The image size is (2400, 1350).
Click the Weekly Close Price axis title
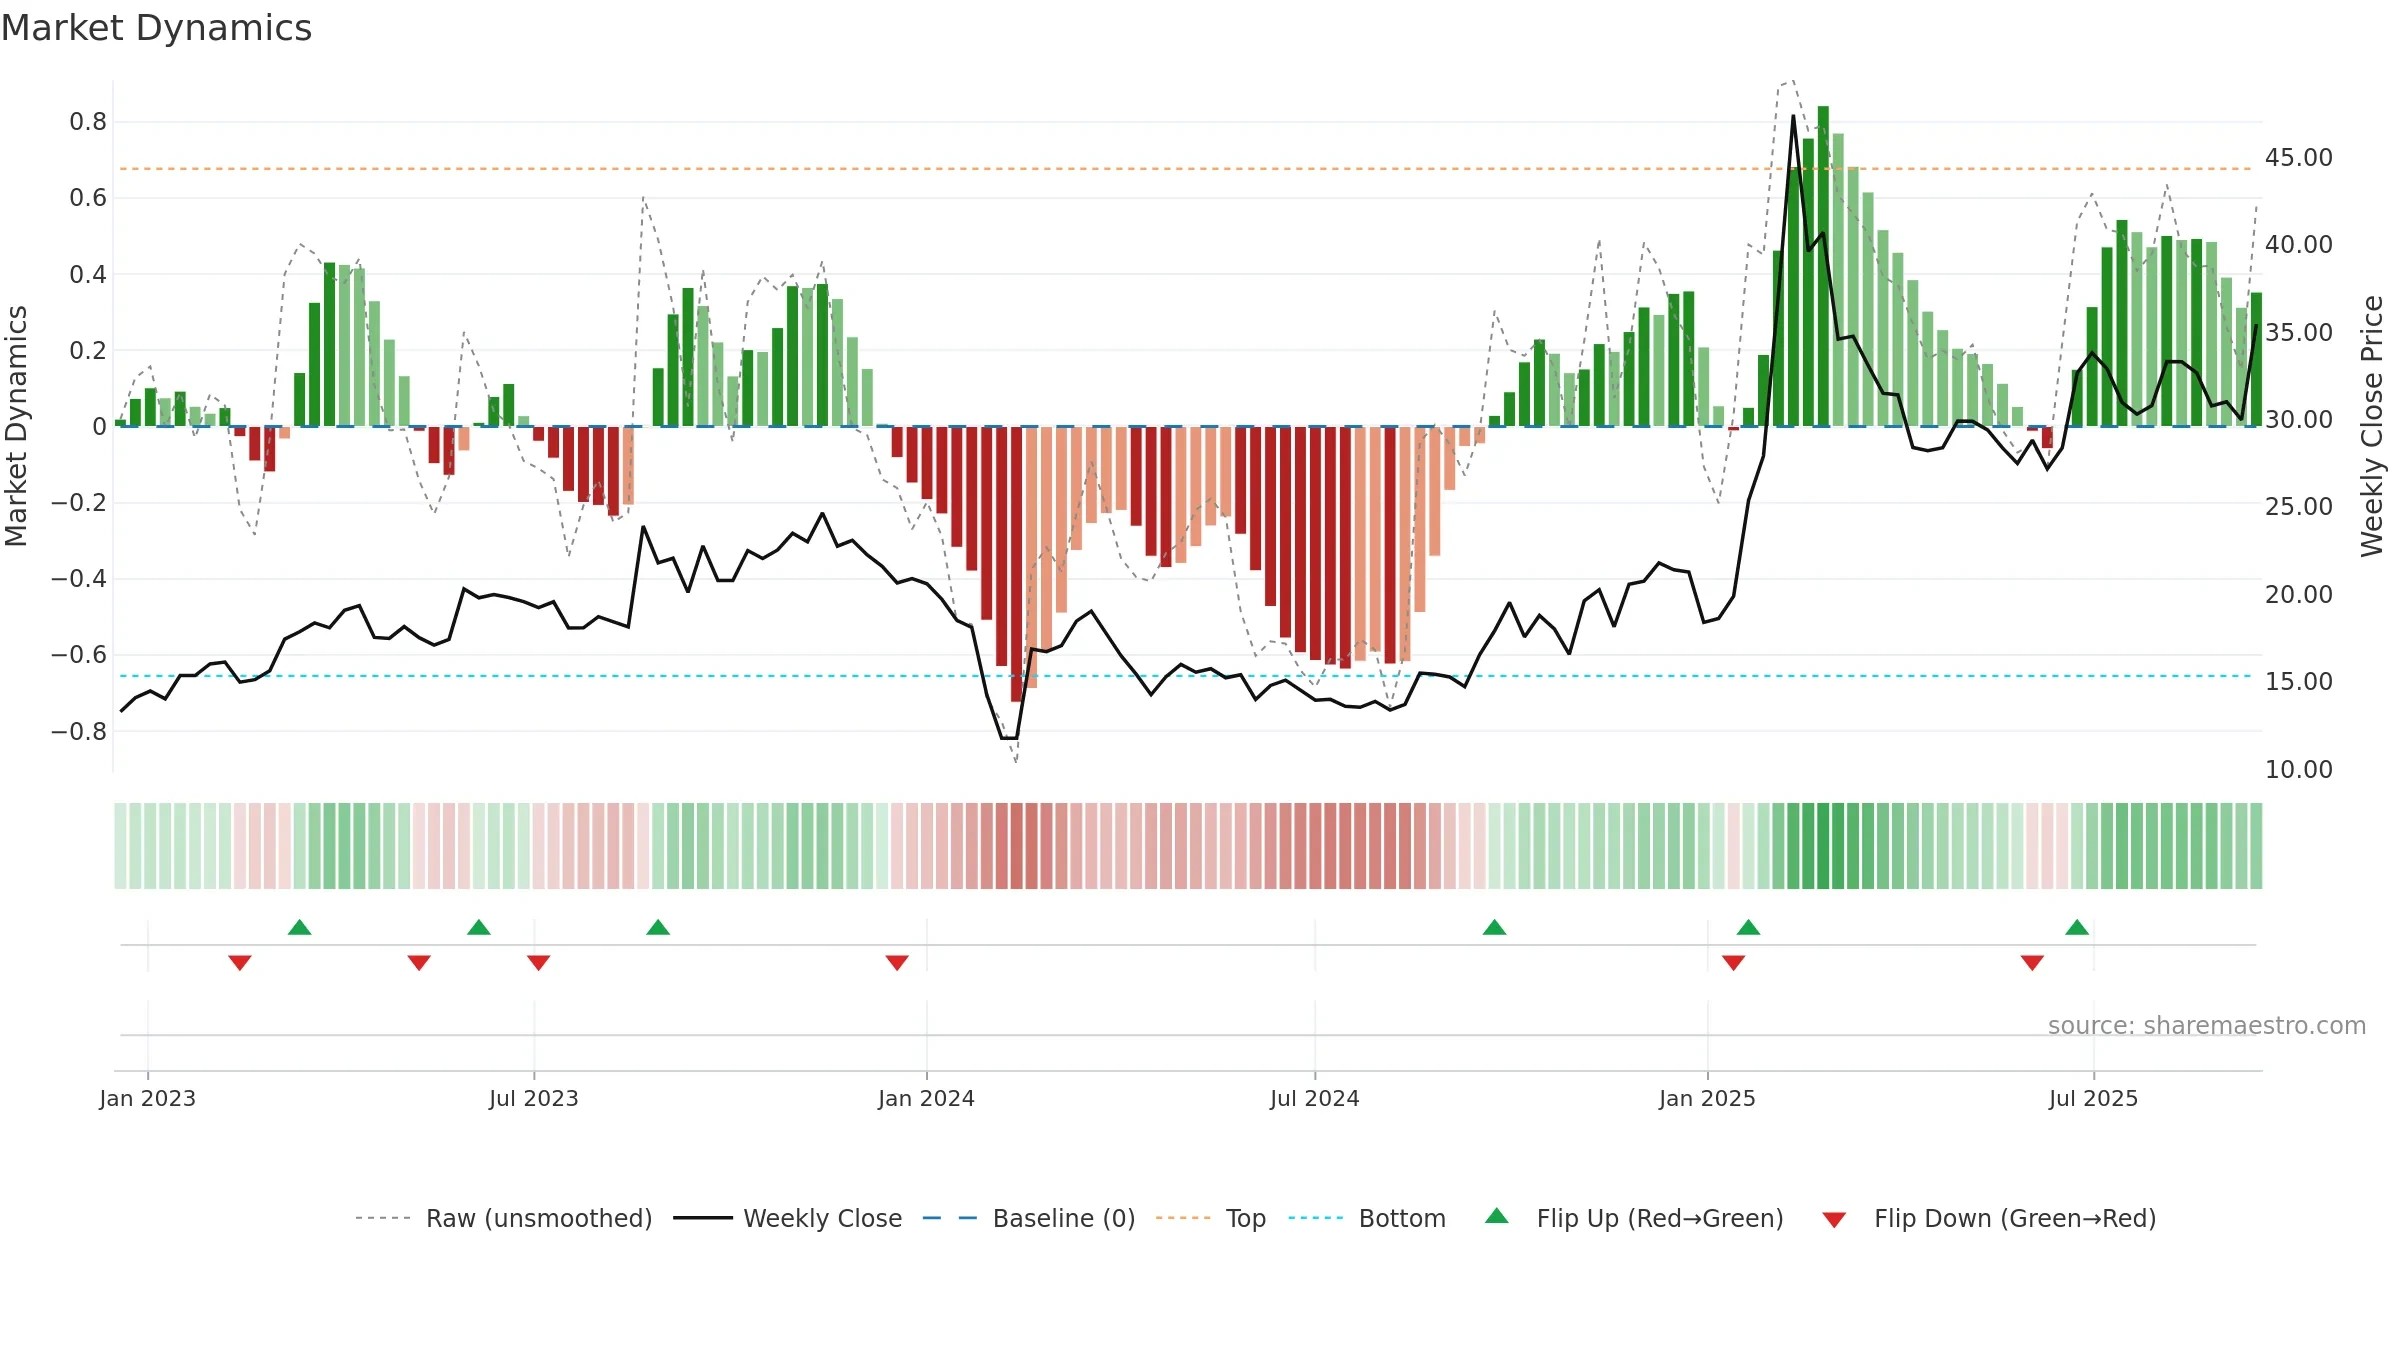point(2372,426)
